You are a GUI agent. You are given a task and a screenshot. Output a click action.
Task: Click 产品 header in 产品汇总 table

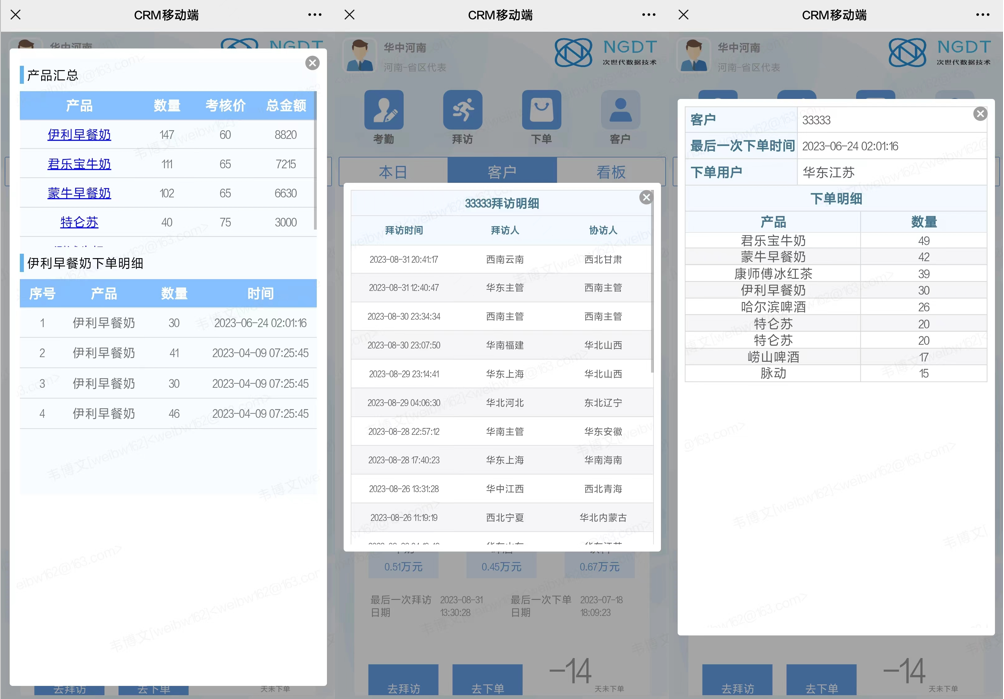pyautogui.click(x=79, y=106)
